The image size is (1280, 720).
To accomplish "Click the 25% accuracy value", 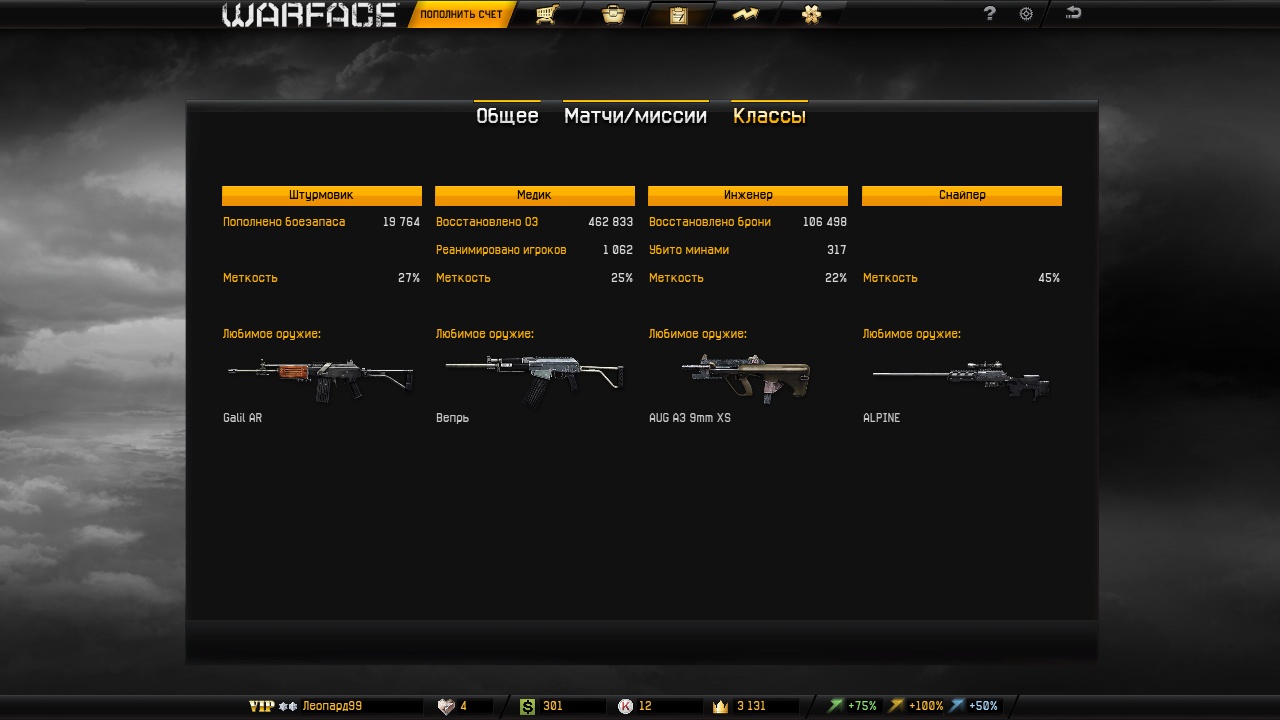I will pyautogui.click(x=622, y=278).
